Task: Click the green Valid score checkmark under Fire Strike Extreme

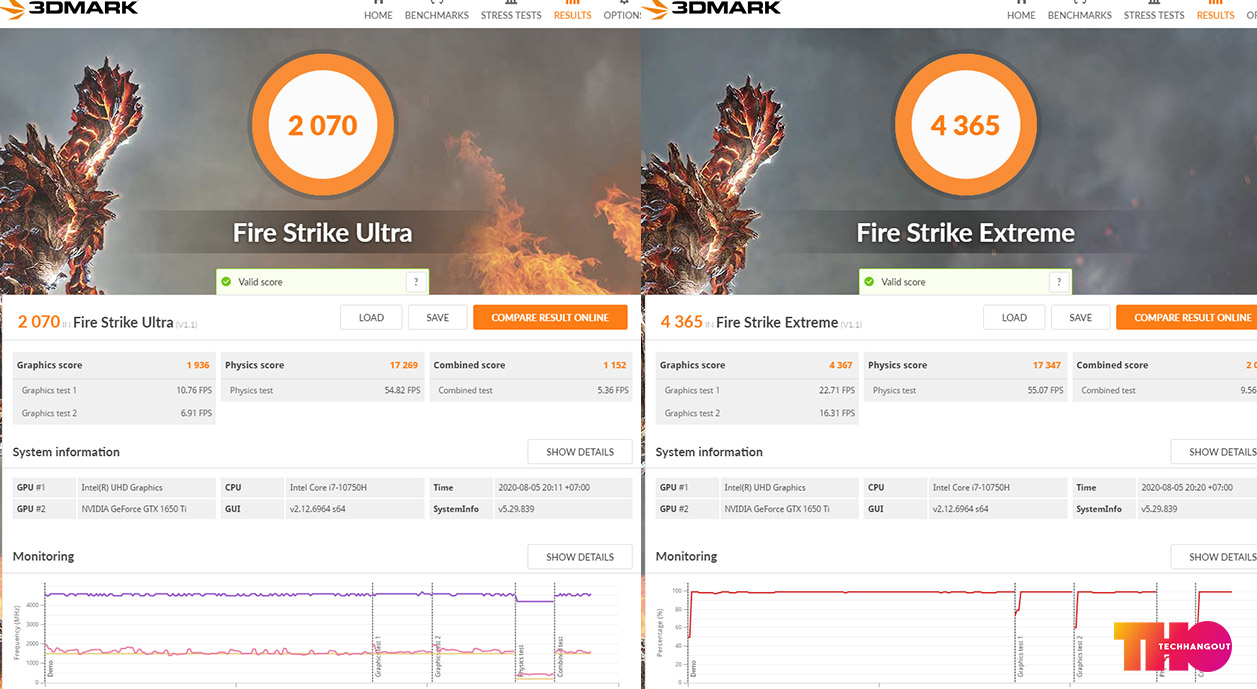Action: point(869,282)
